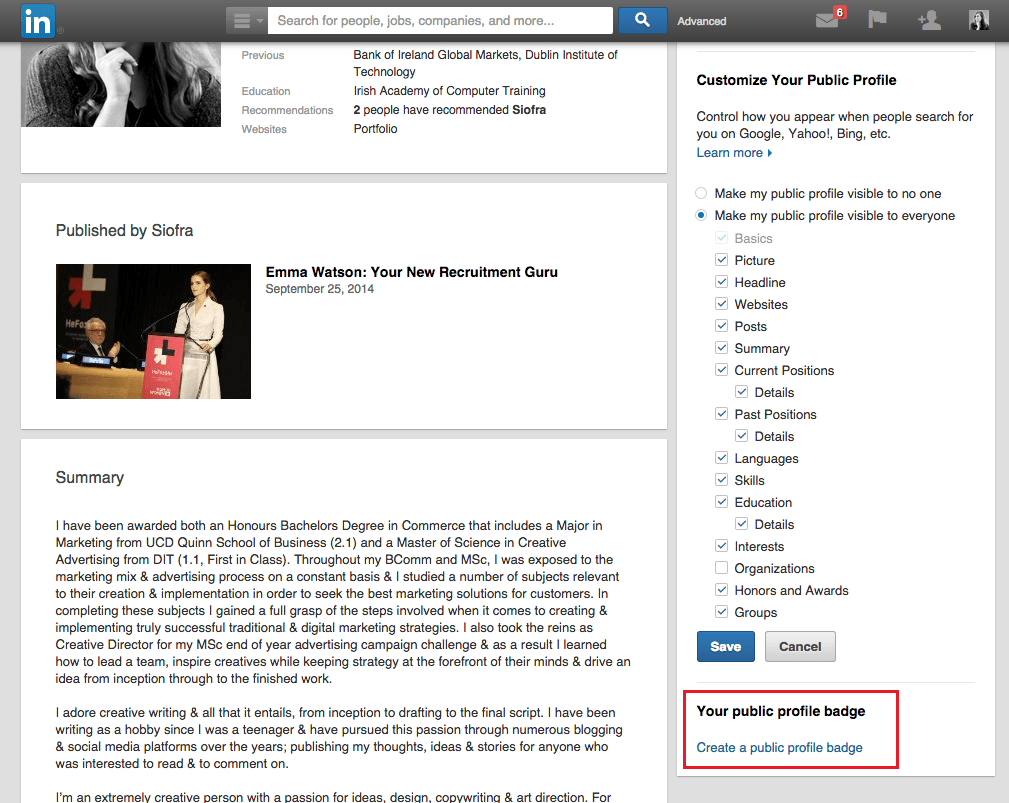1009x803 pixels.
Task: Toggle Details under Current Positions
Action: [741, 392]
